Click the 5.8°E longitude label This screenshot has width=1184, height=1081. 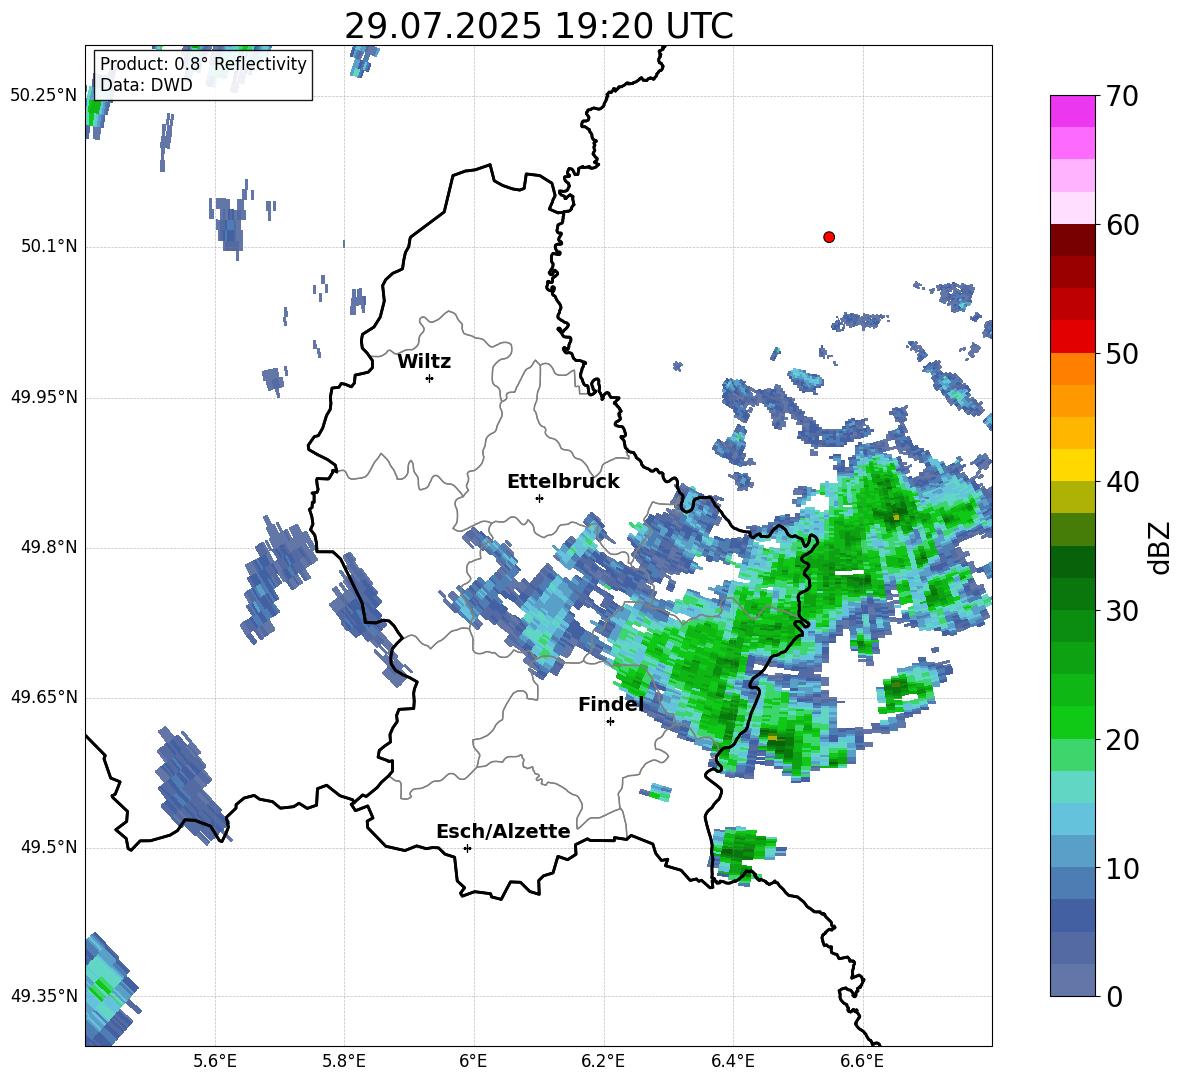pos(344,1061)
